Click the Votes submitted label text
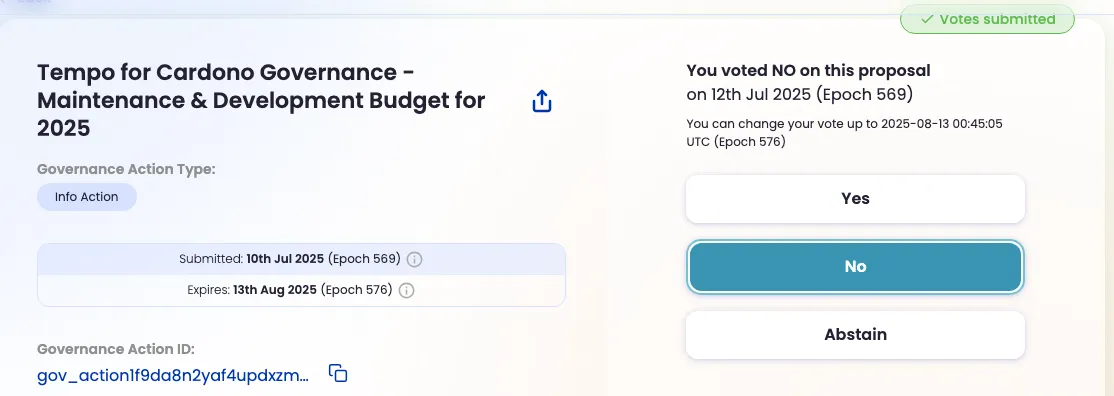This screenshot has width=1114, height=396. [997, 19]
